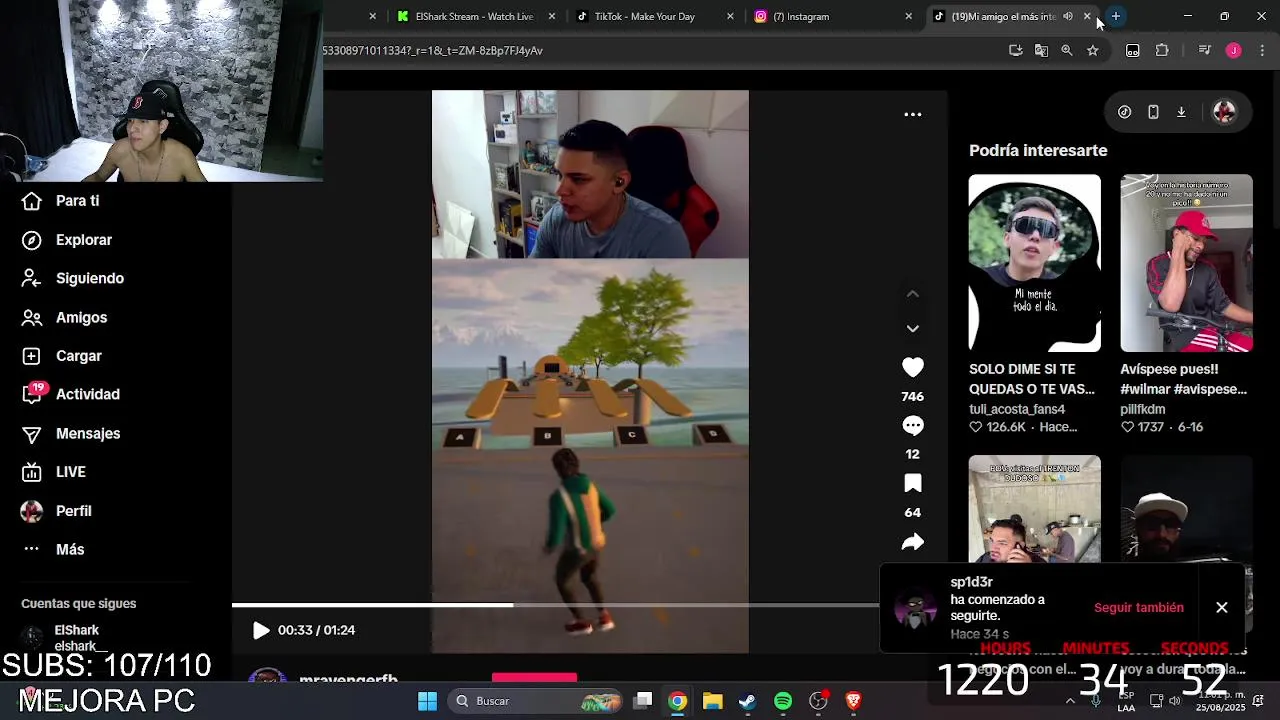
Task: Open the LIVE section
Action: (55, 472)
